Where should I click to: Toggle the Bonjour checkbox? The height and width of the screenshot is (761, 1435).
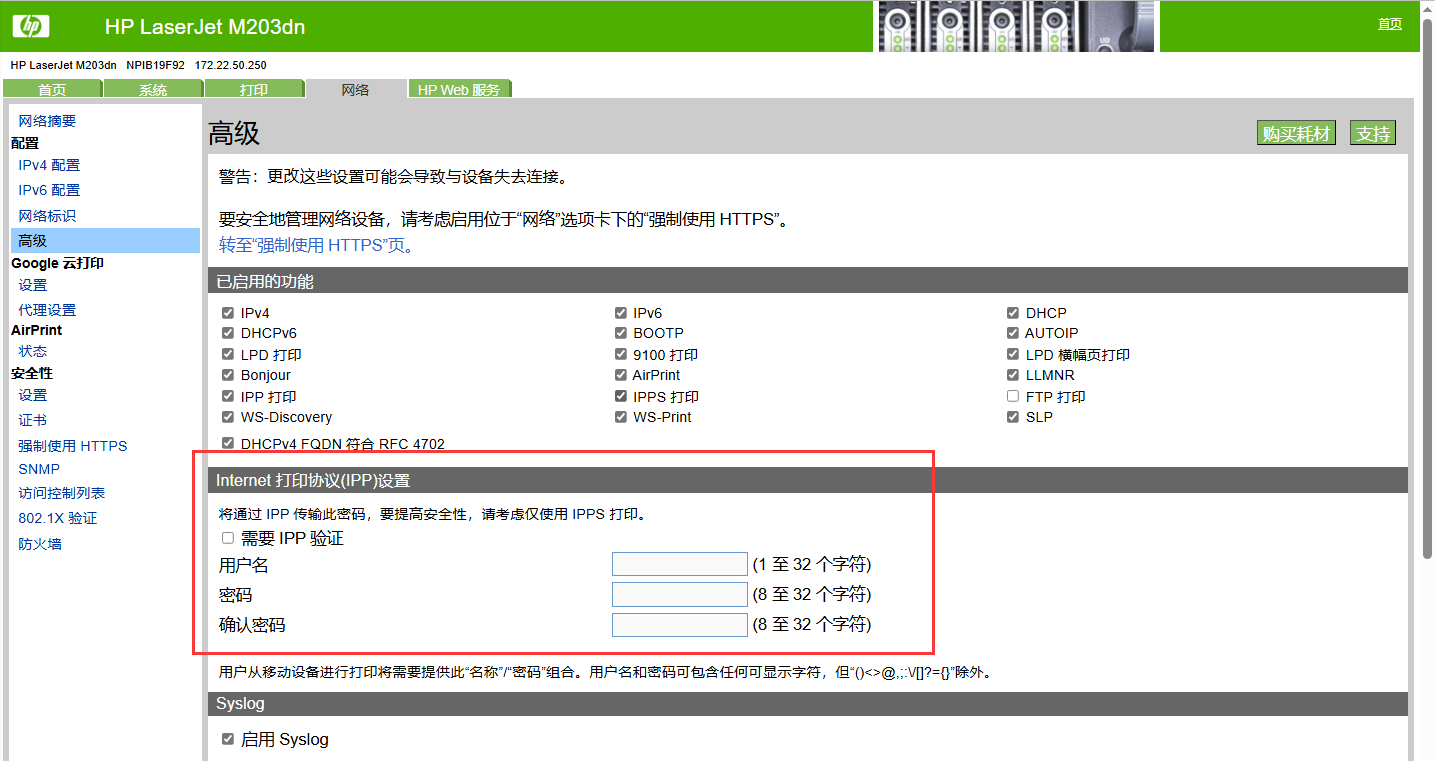tap(228, 375)
